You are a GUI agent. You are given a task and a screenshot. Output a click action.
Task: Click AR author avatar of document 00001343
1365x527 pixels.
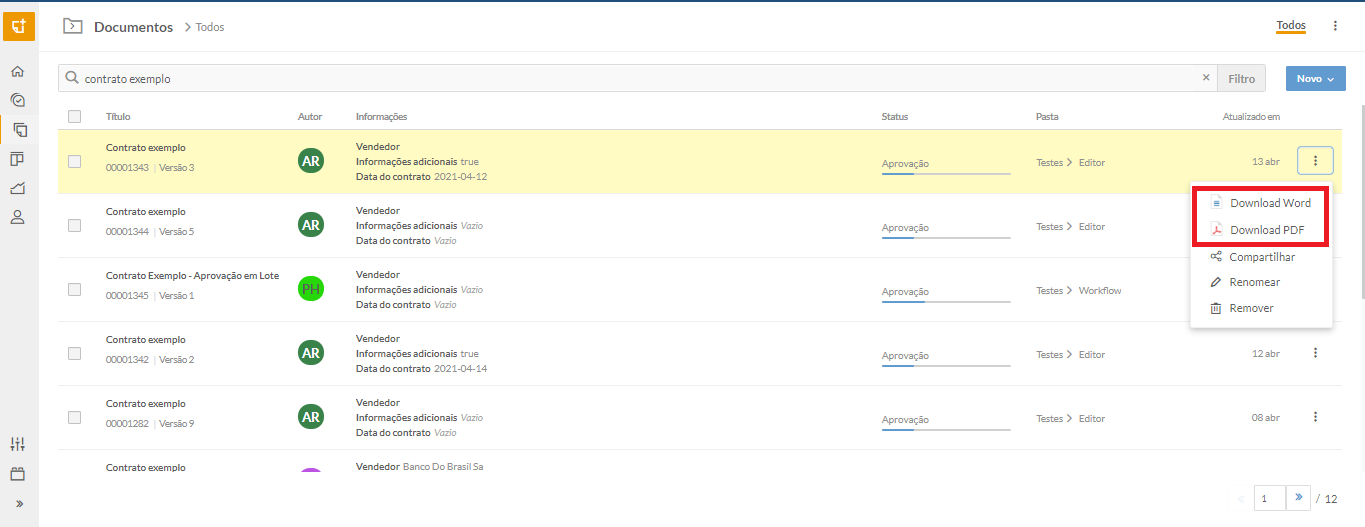point(311,161)
